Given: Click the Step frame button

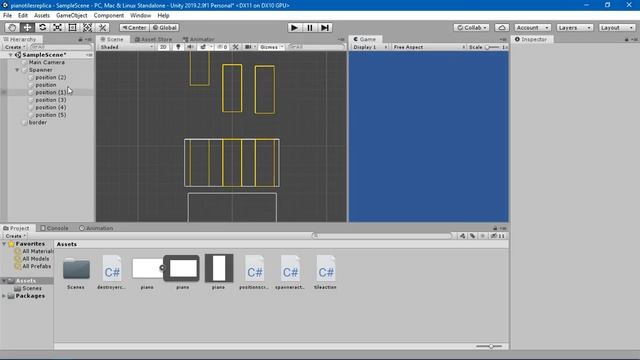Looking at the screenshot, I should pos(325,27).
